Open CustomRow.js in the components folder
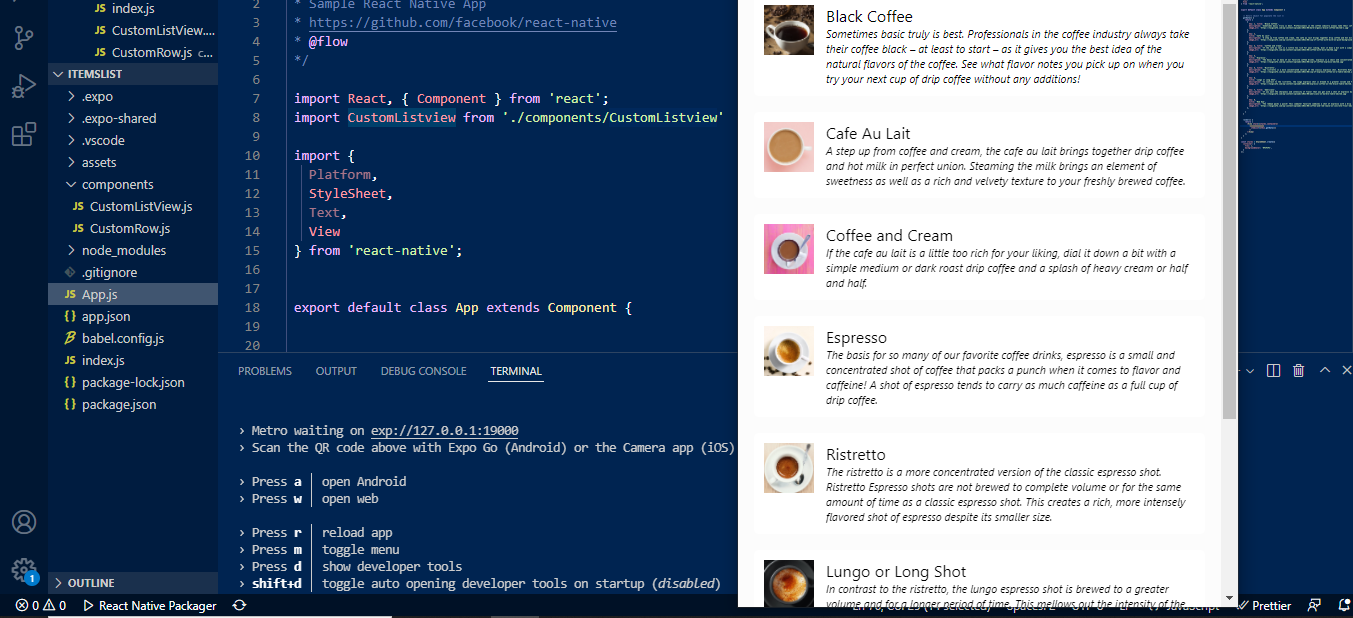This screenshot has width=1353, height=618. [129, 228]
